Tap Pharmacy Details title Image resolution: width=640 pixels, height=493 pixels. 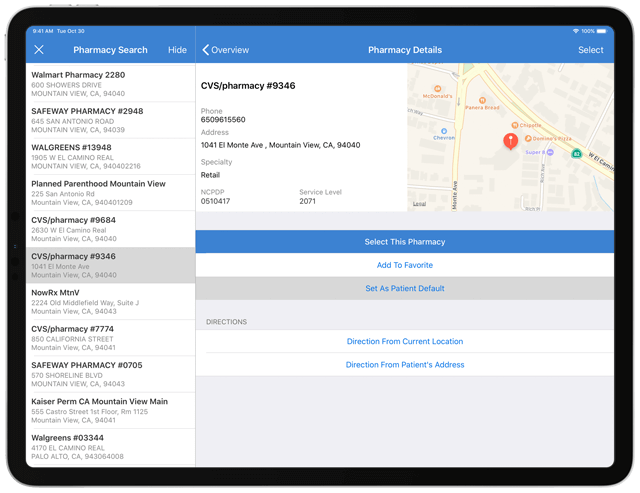(x=405, y=50)
